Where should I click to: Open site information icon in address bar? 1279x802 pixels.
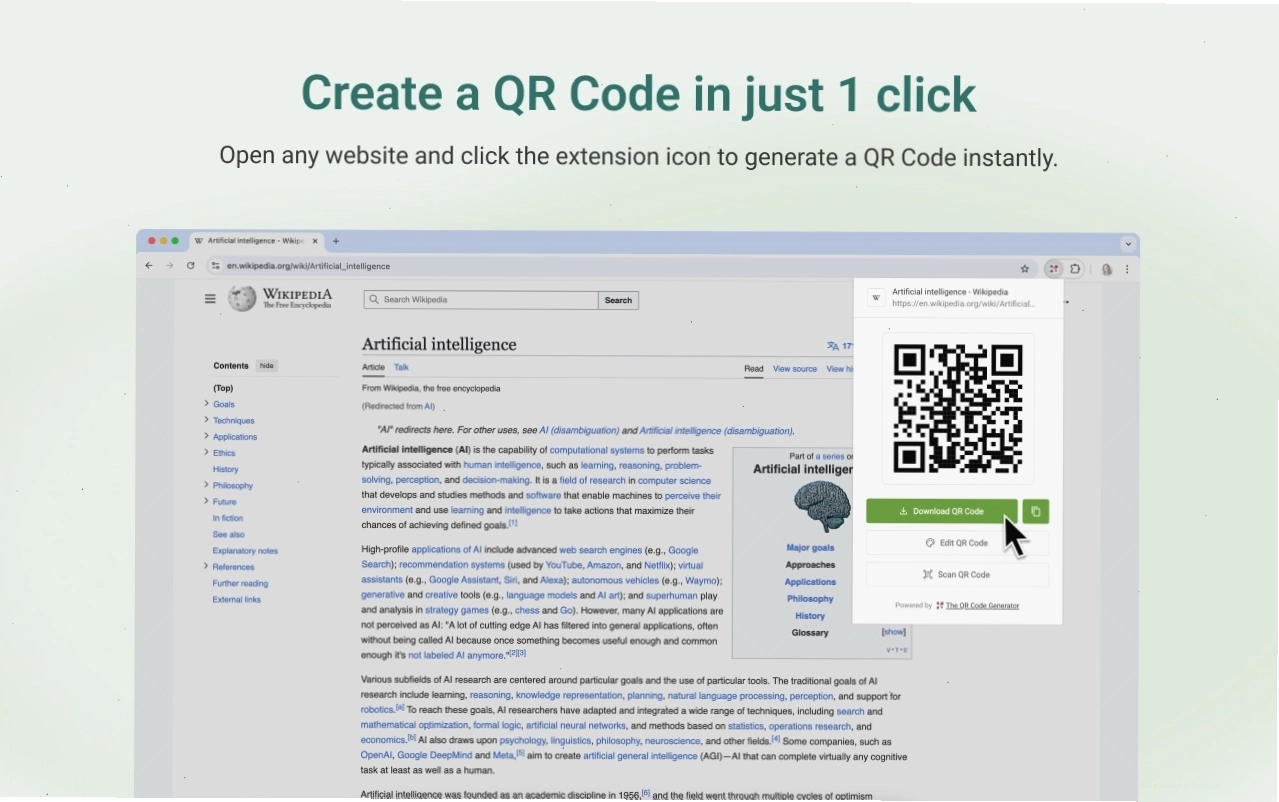tap(216, 266)
